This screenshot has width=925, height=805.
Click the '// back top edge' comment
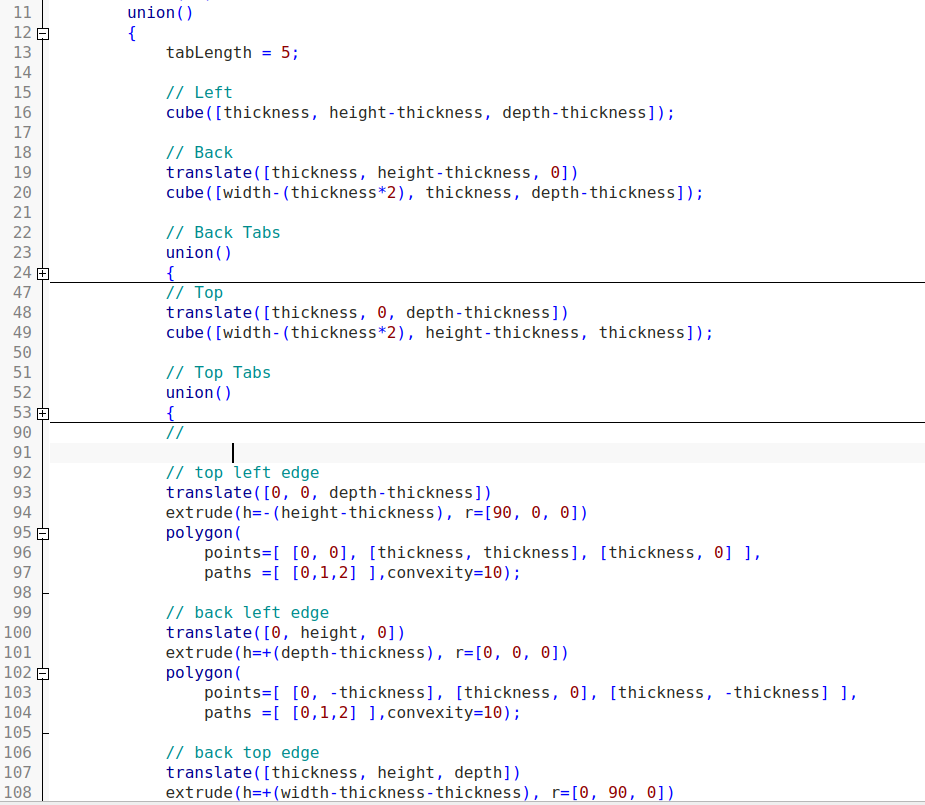pos(242,753)
